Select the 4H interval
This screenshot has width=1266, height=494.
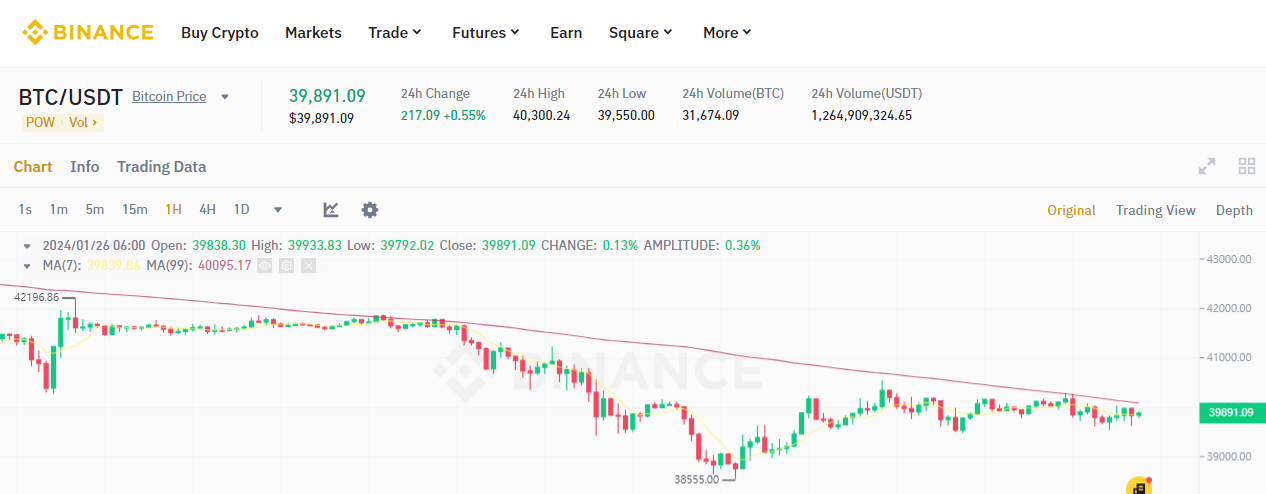tap(207, 210)
